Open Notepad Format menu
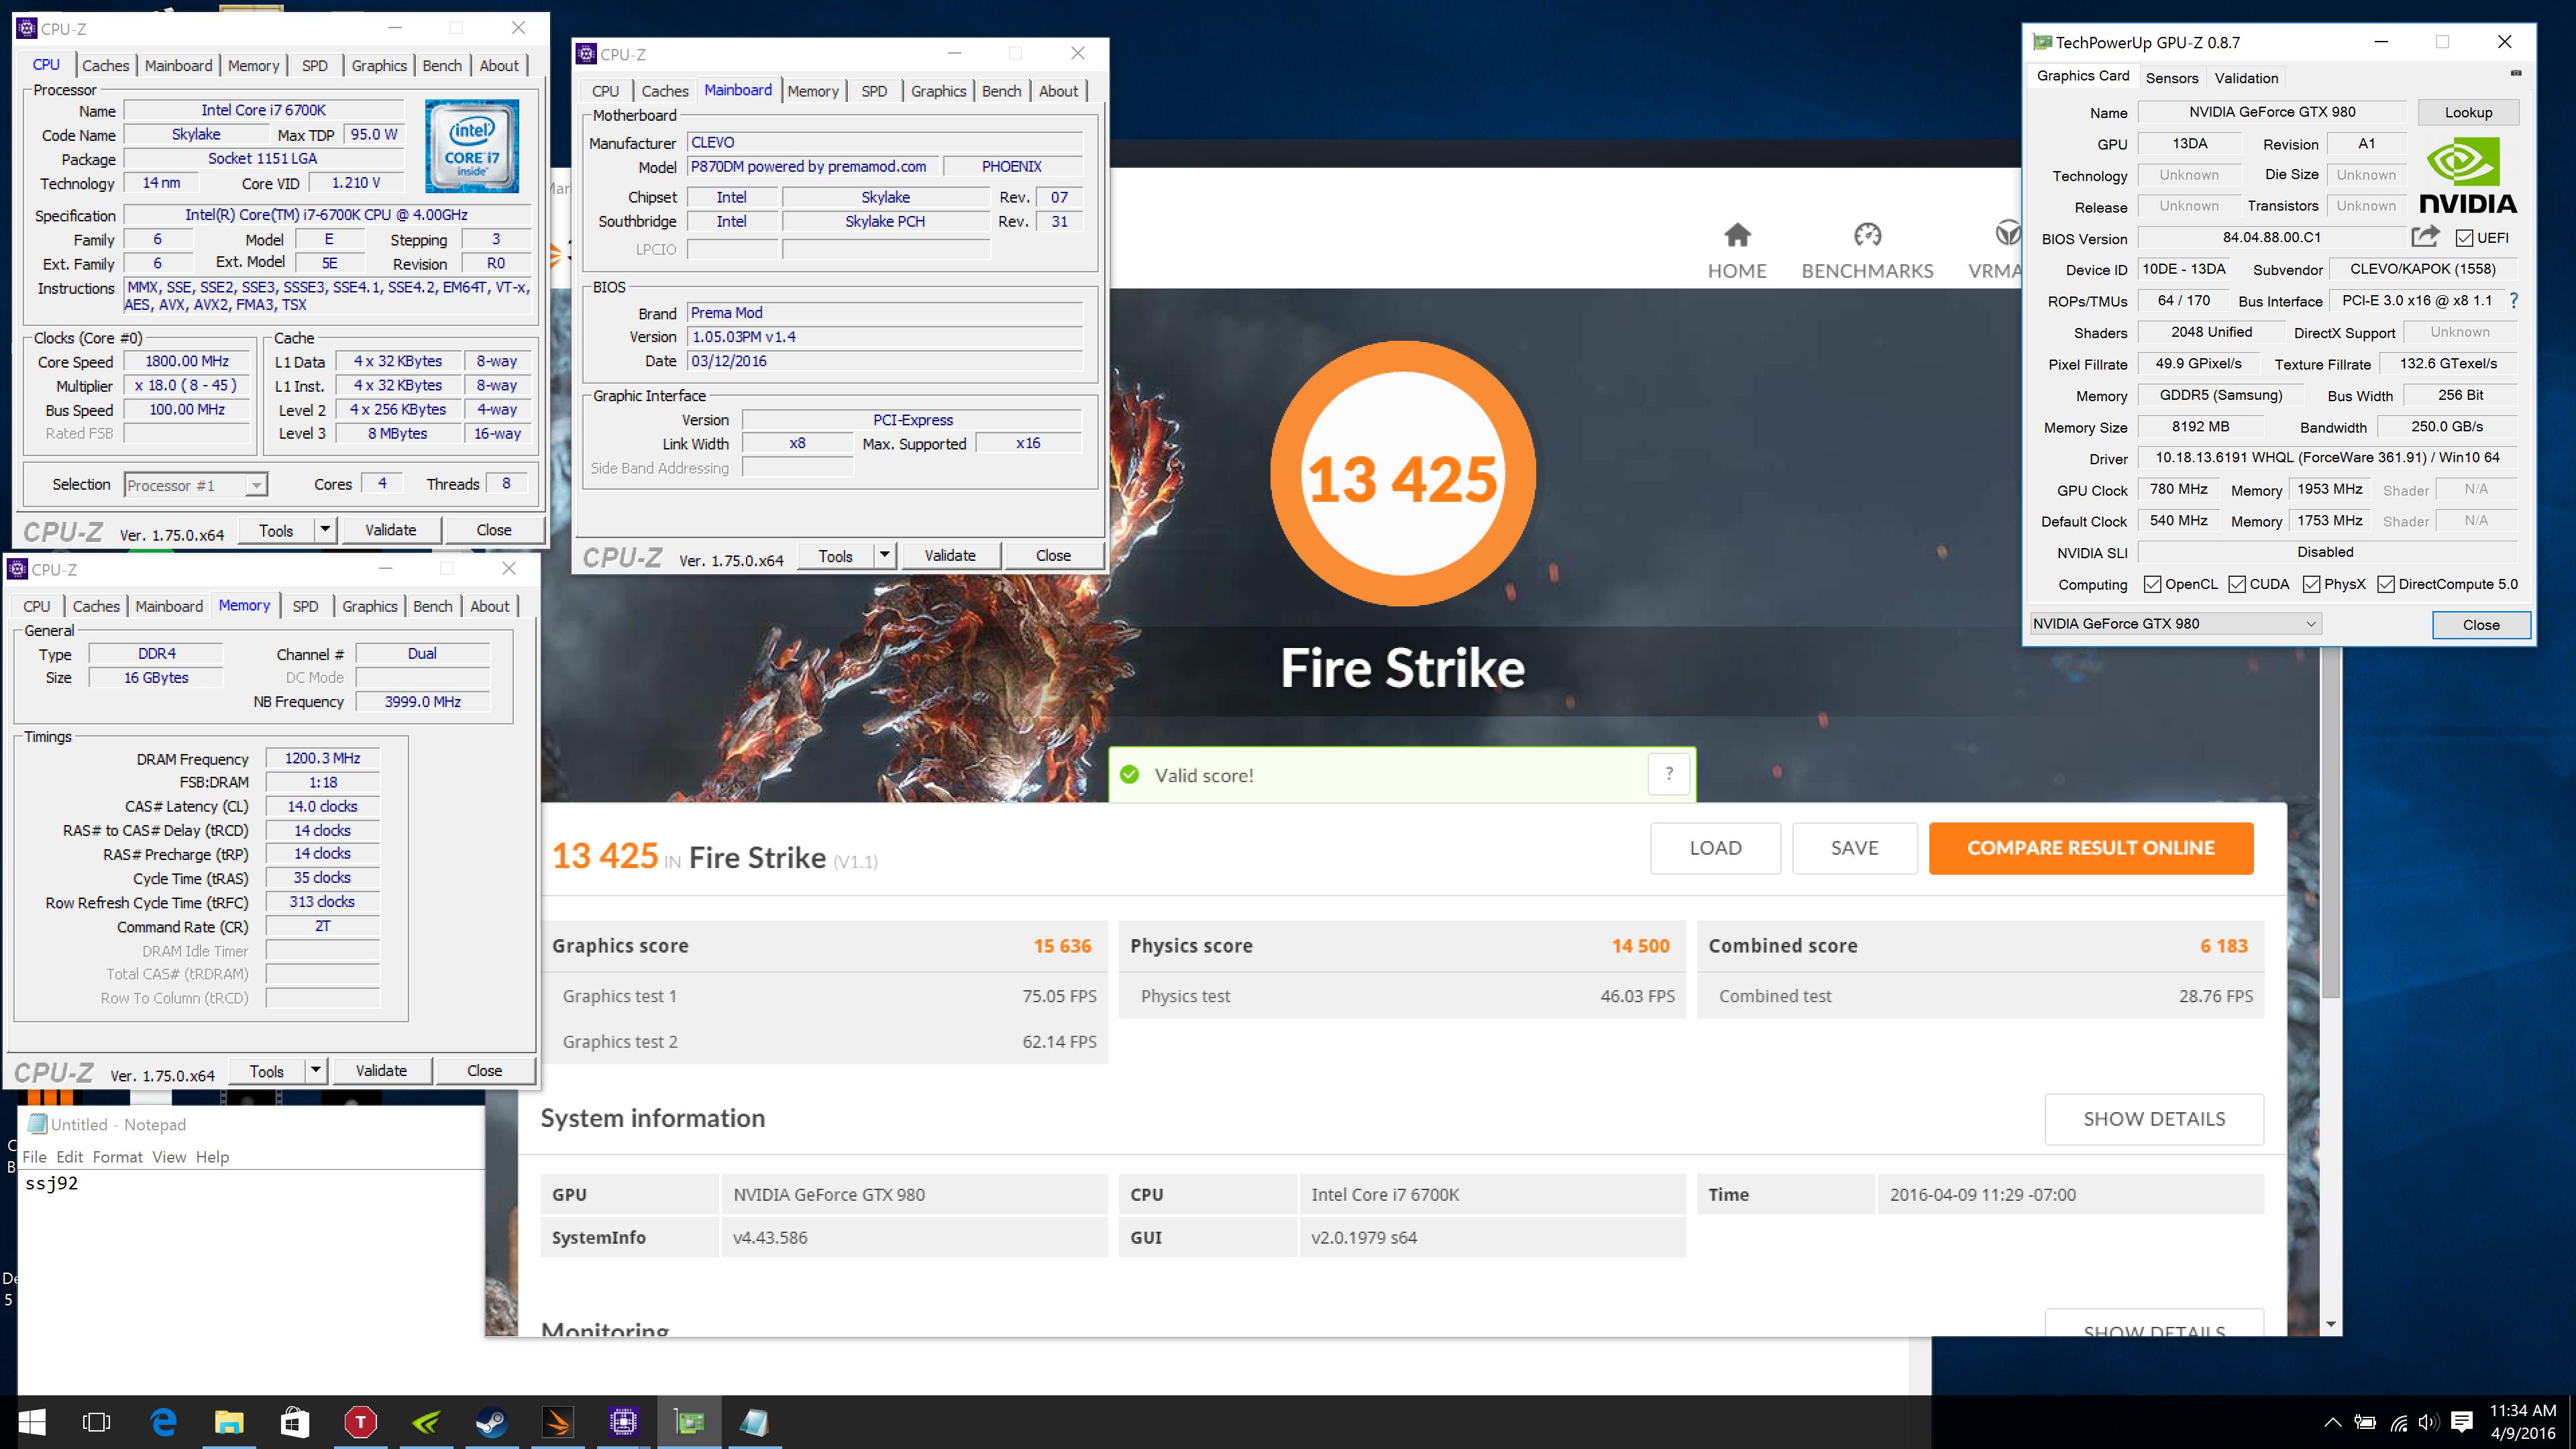The image size is (2576, 1449). click(x=117, y=1157)
